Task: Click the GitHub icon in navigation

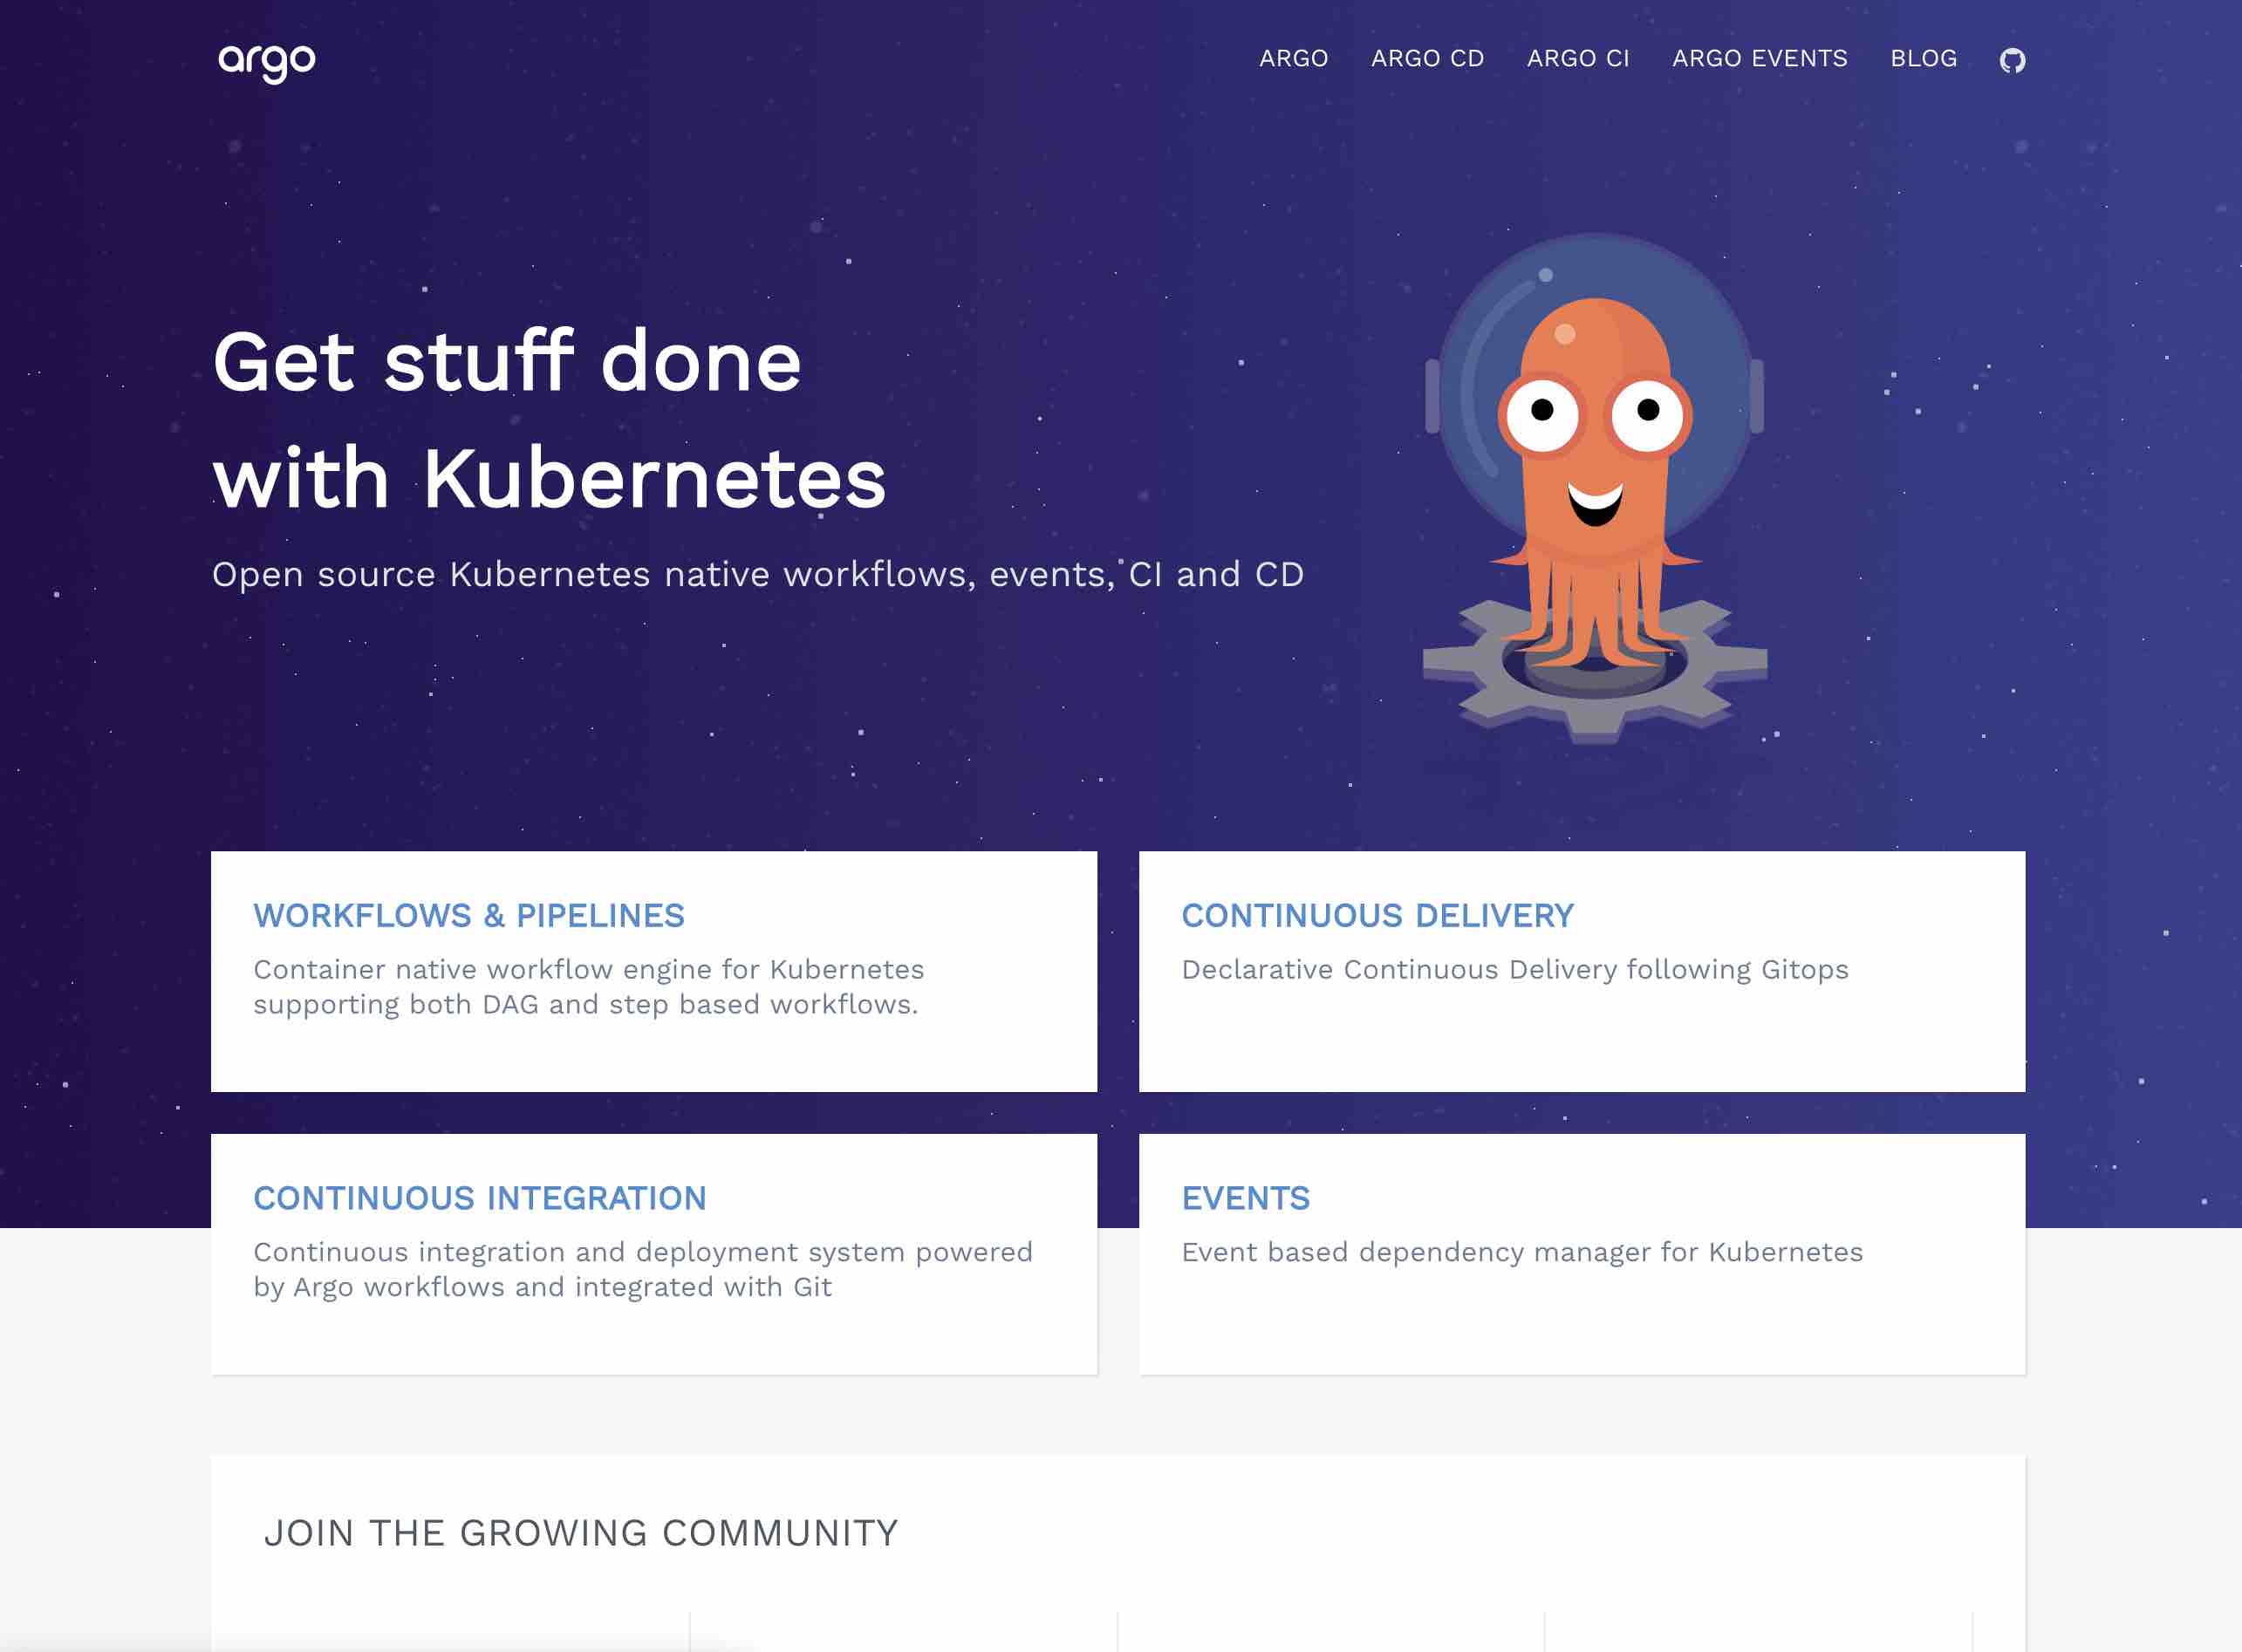Action: pos(2012,60)
